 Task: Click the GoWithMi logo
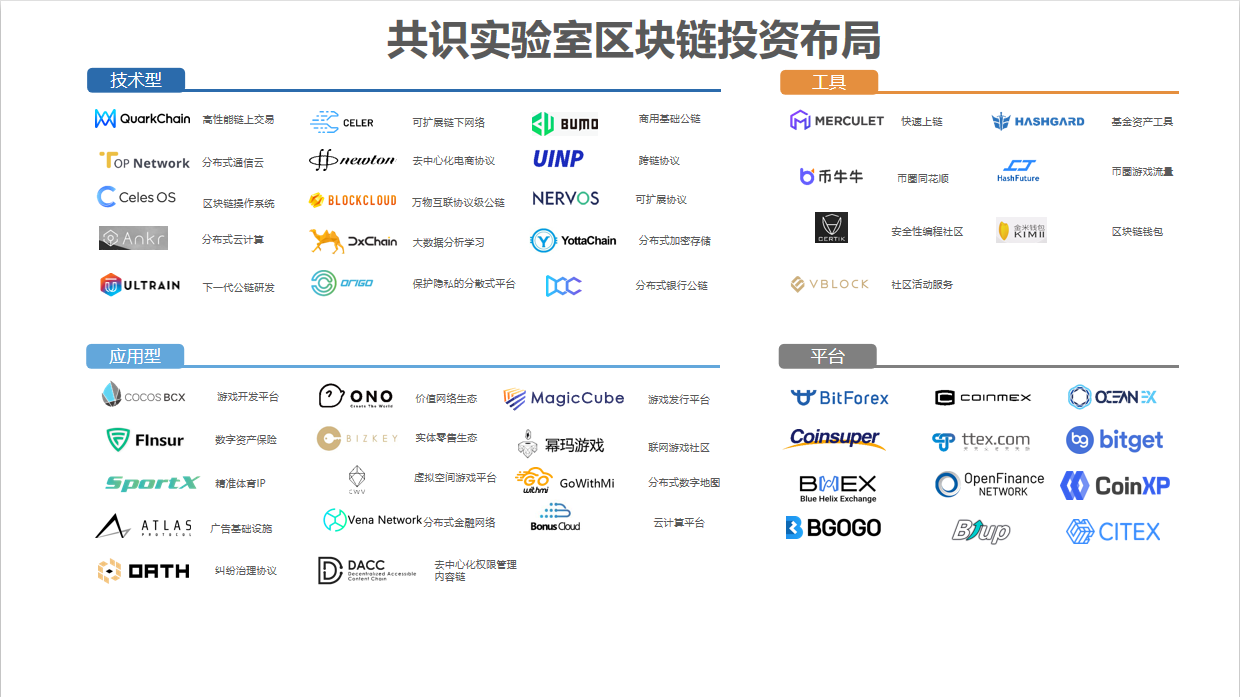(x=565, y=482)
